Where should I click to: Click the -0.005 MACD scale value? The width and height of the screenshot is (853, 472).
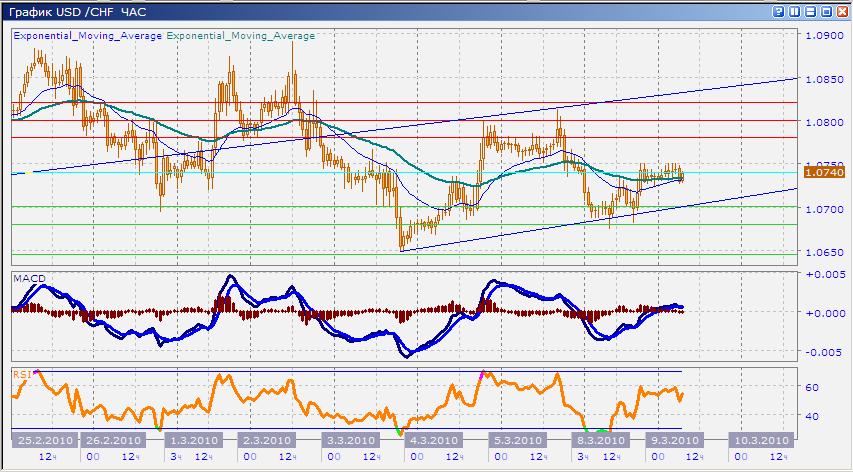[825, 352]
